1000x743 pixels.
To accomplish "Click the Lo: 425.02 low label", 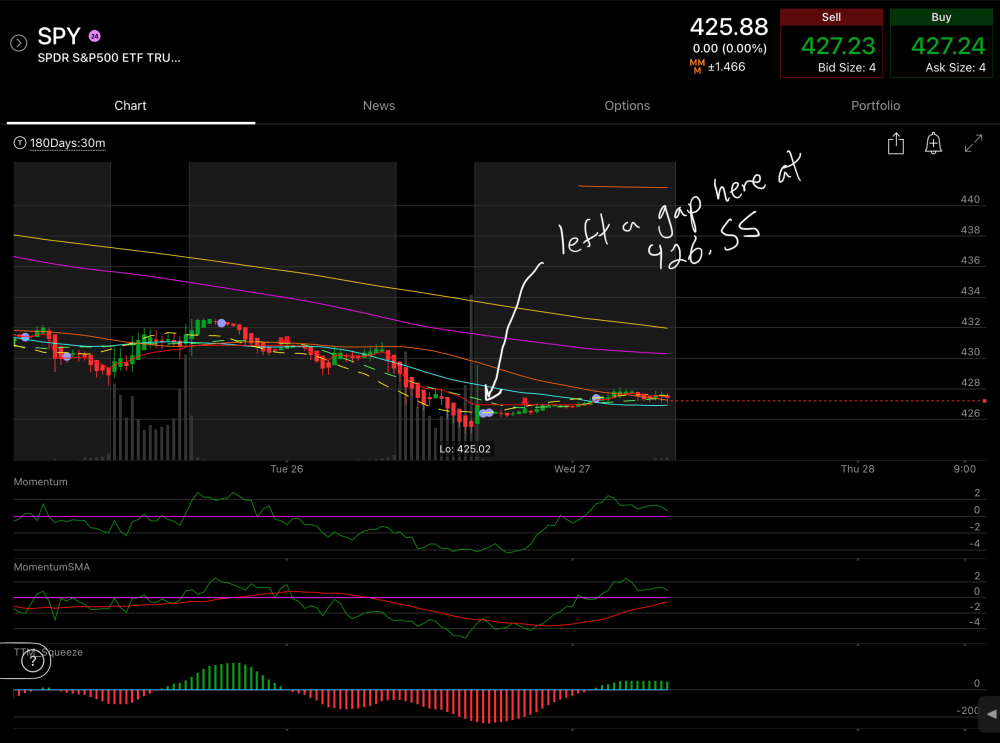I will 465,449.
